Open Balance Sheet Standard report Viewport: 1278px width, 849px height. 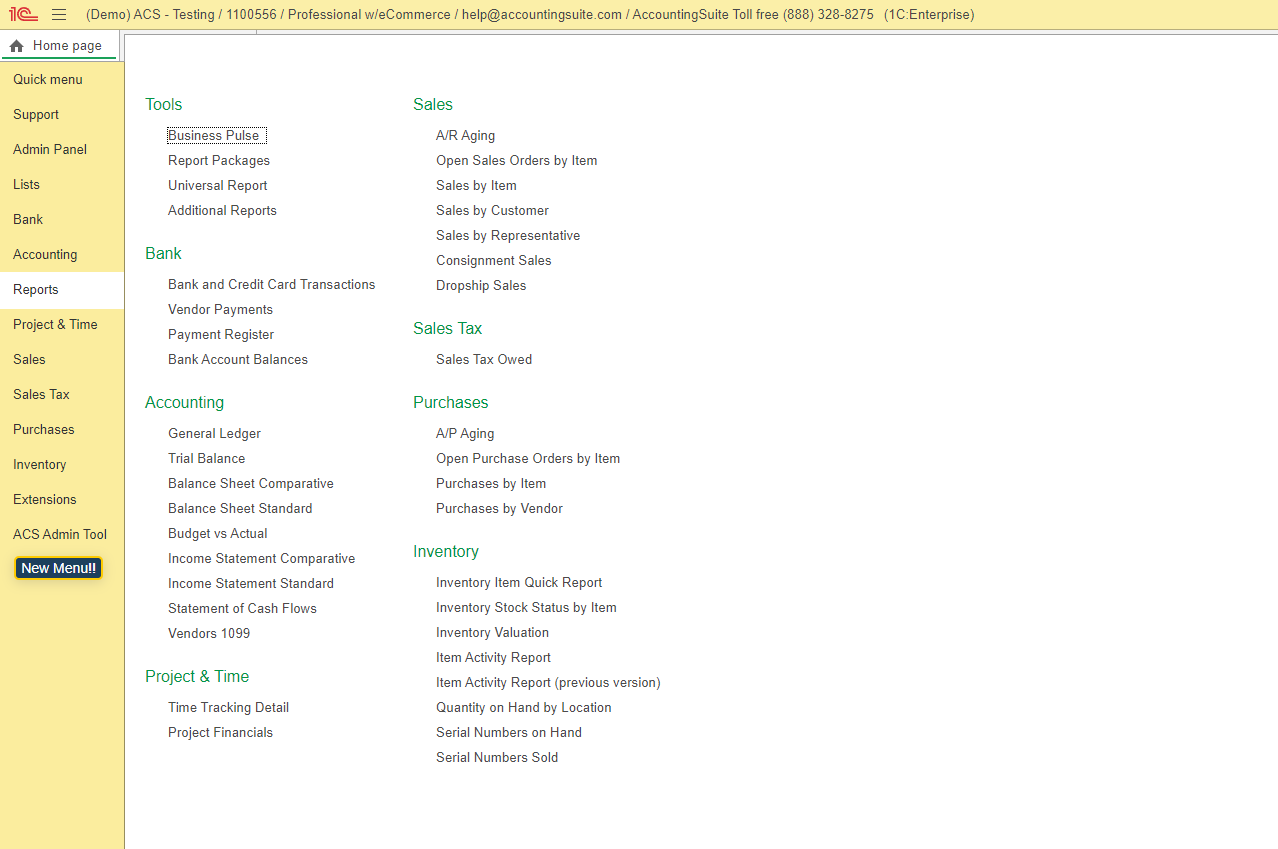coord(240,509)
